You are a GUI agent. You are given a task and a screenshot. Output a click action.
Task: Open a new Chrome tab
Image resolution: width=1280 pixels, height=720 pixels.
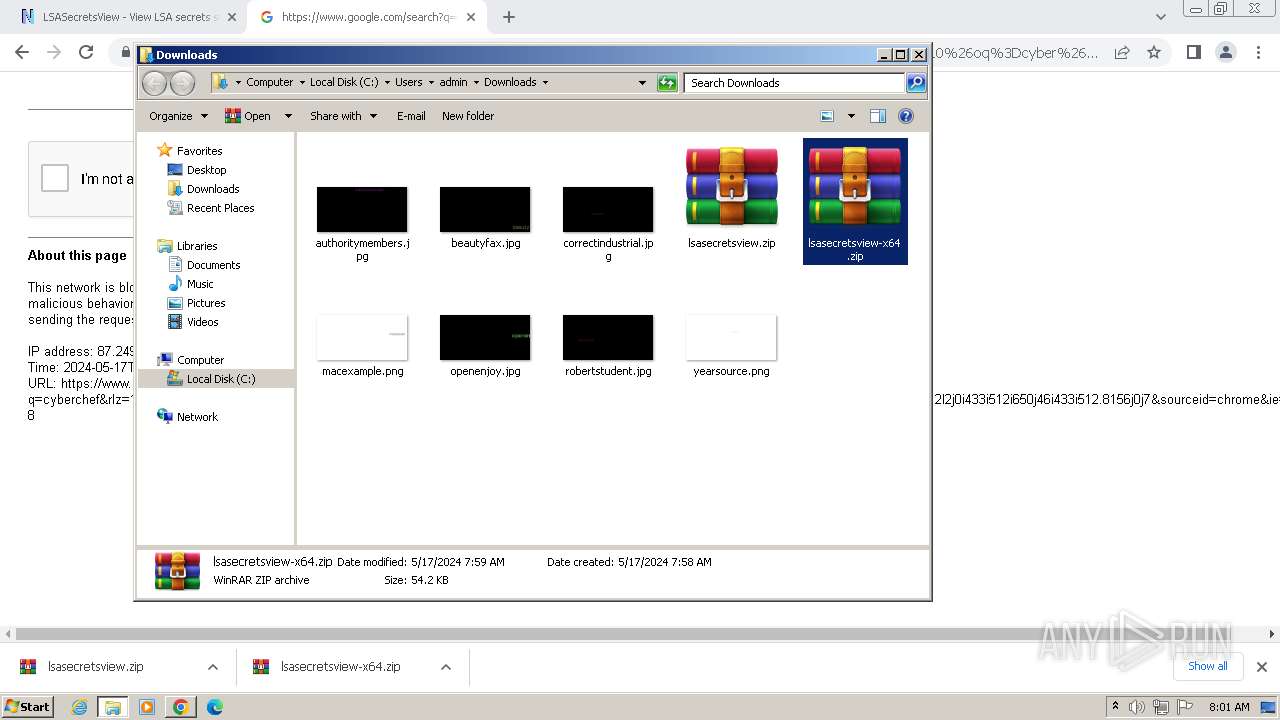click(509, 17)
